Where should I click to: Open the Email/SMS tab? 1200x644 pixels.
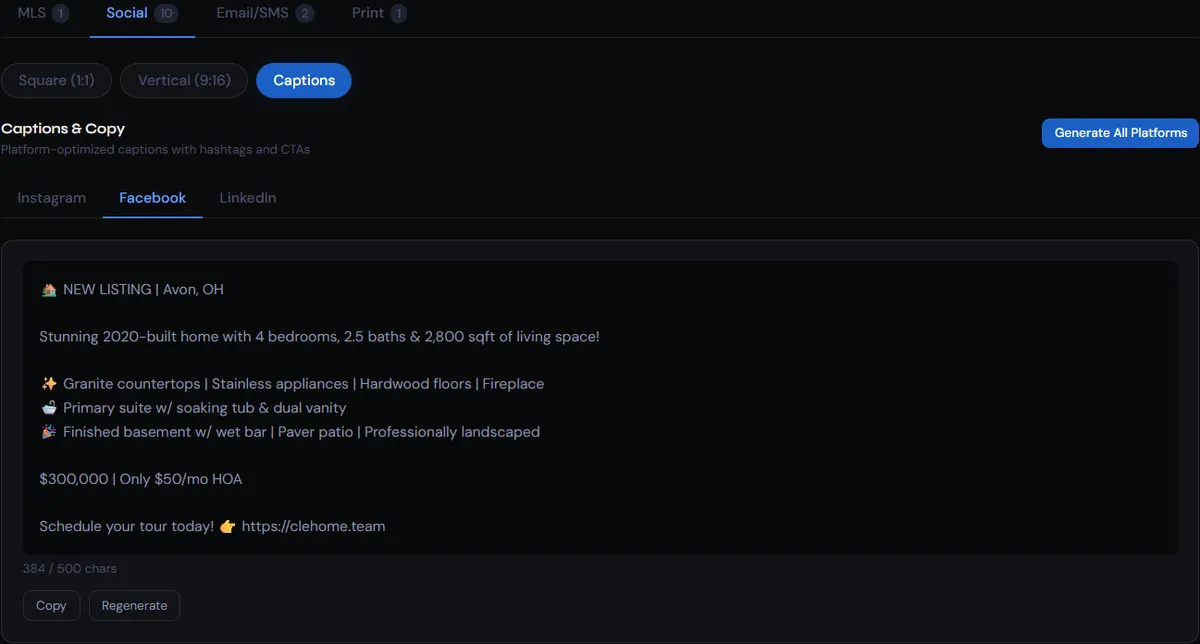pyautogui.click(x=264, y=13)
